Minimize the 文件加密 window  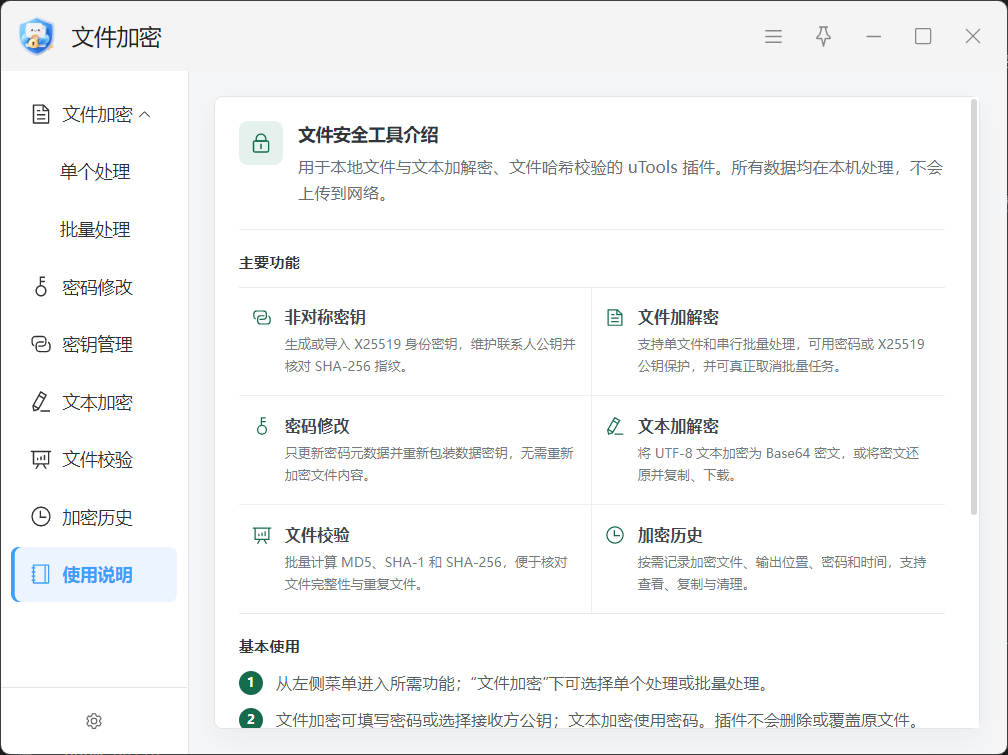pos(873,37)
